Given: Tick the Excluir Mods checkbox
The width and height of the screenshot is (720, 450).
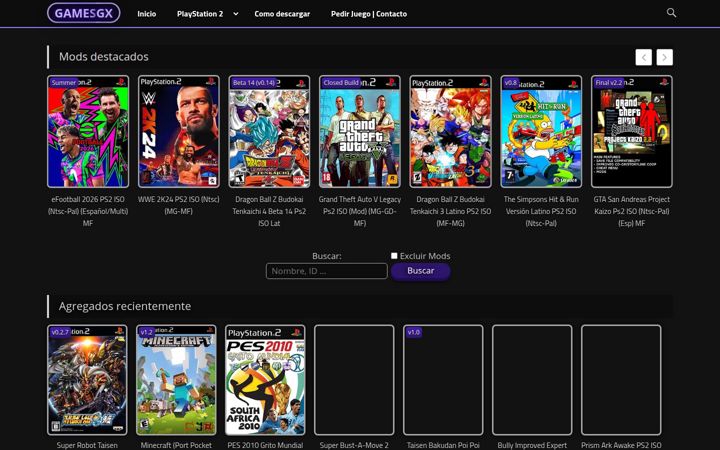Looking at the screenshot, I should pyautogui.click(x=394, y=256).
